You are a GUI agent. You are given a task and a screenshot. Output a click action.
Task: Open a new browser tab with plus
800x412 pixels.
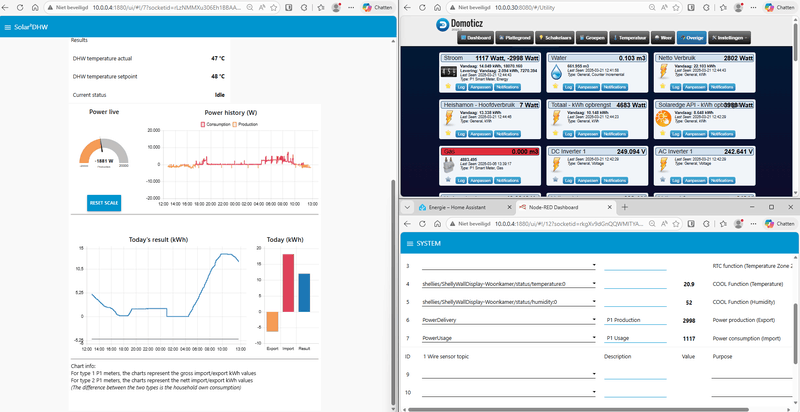[x=625, y=208]
